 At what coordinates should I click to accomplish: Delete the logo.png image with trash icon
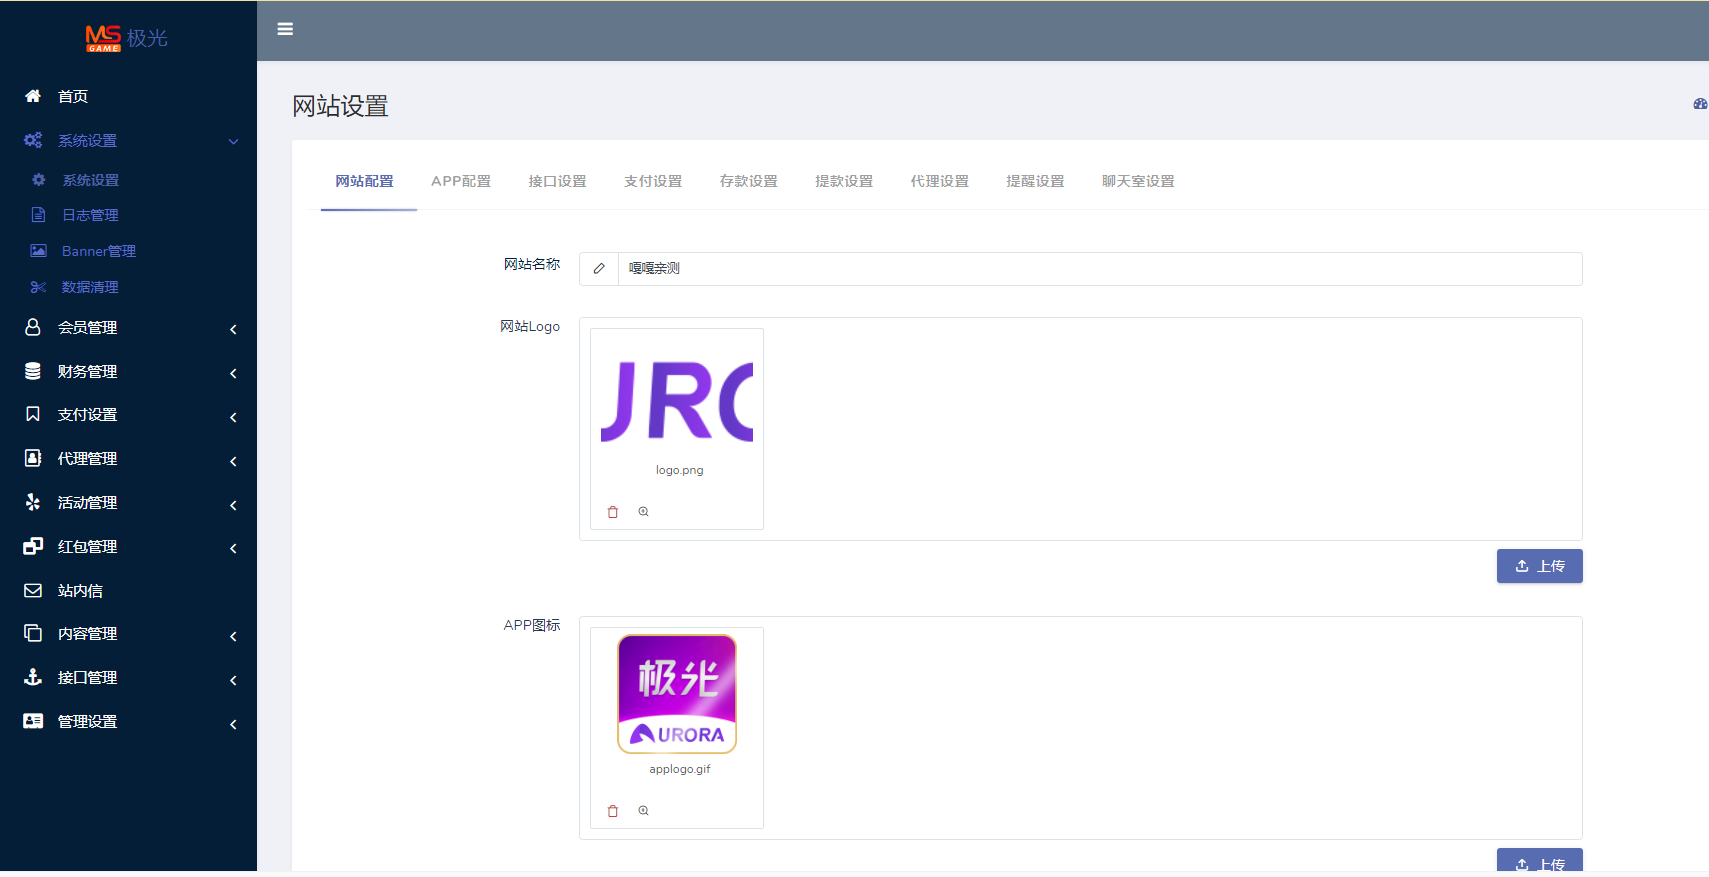(x=613, y=512)
